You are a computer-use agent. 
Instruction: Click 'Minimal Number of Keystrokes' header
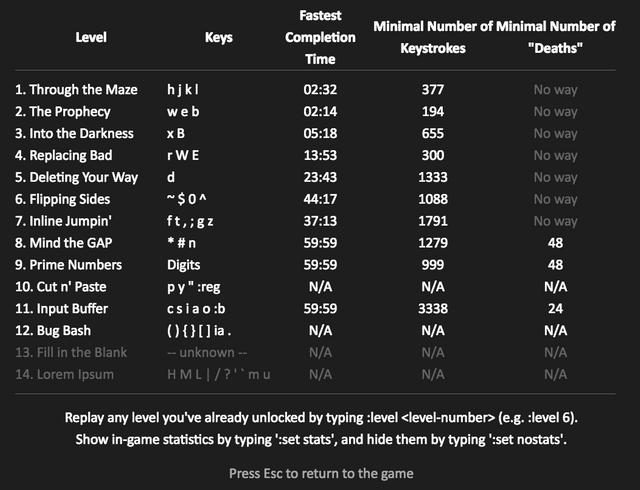[x=433, y=37]
